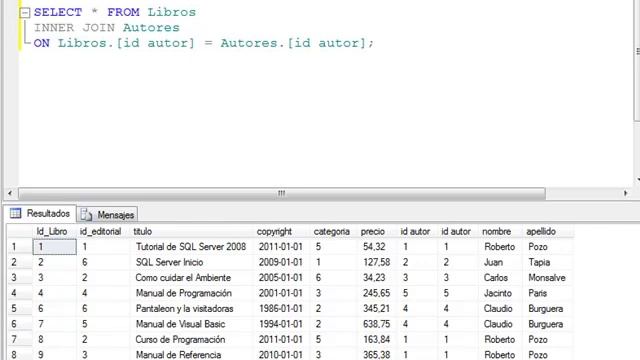This screenshot has height=360, width=640.
Task: Switch to the Resultados tab
Action: (x=40, y=213)
